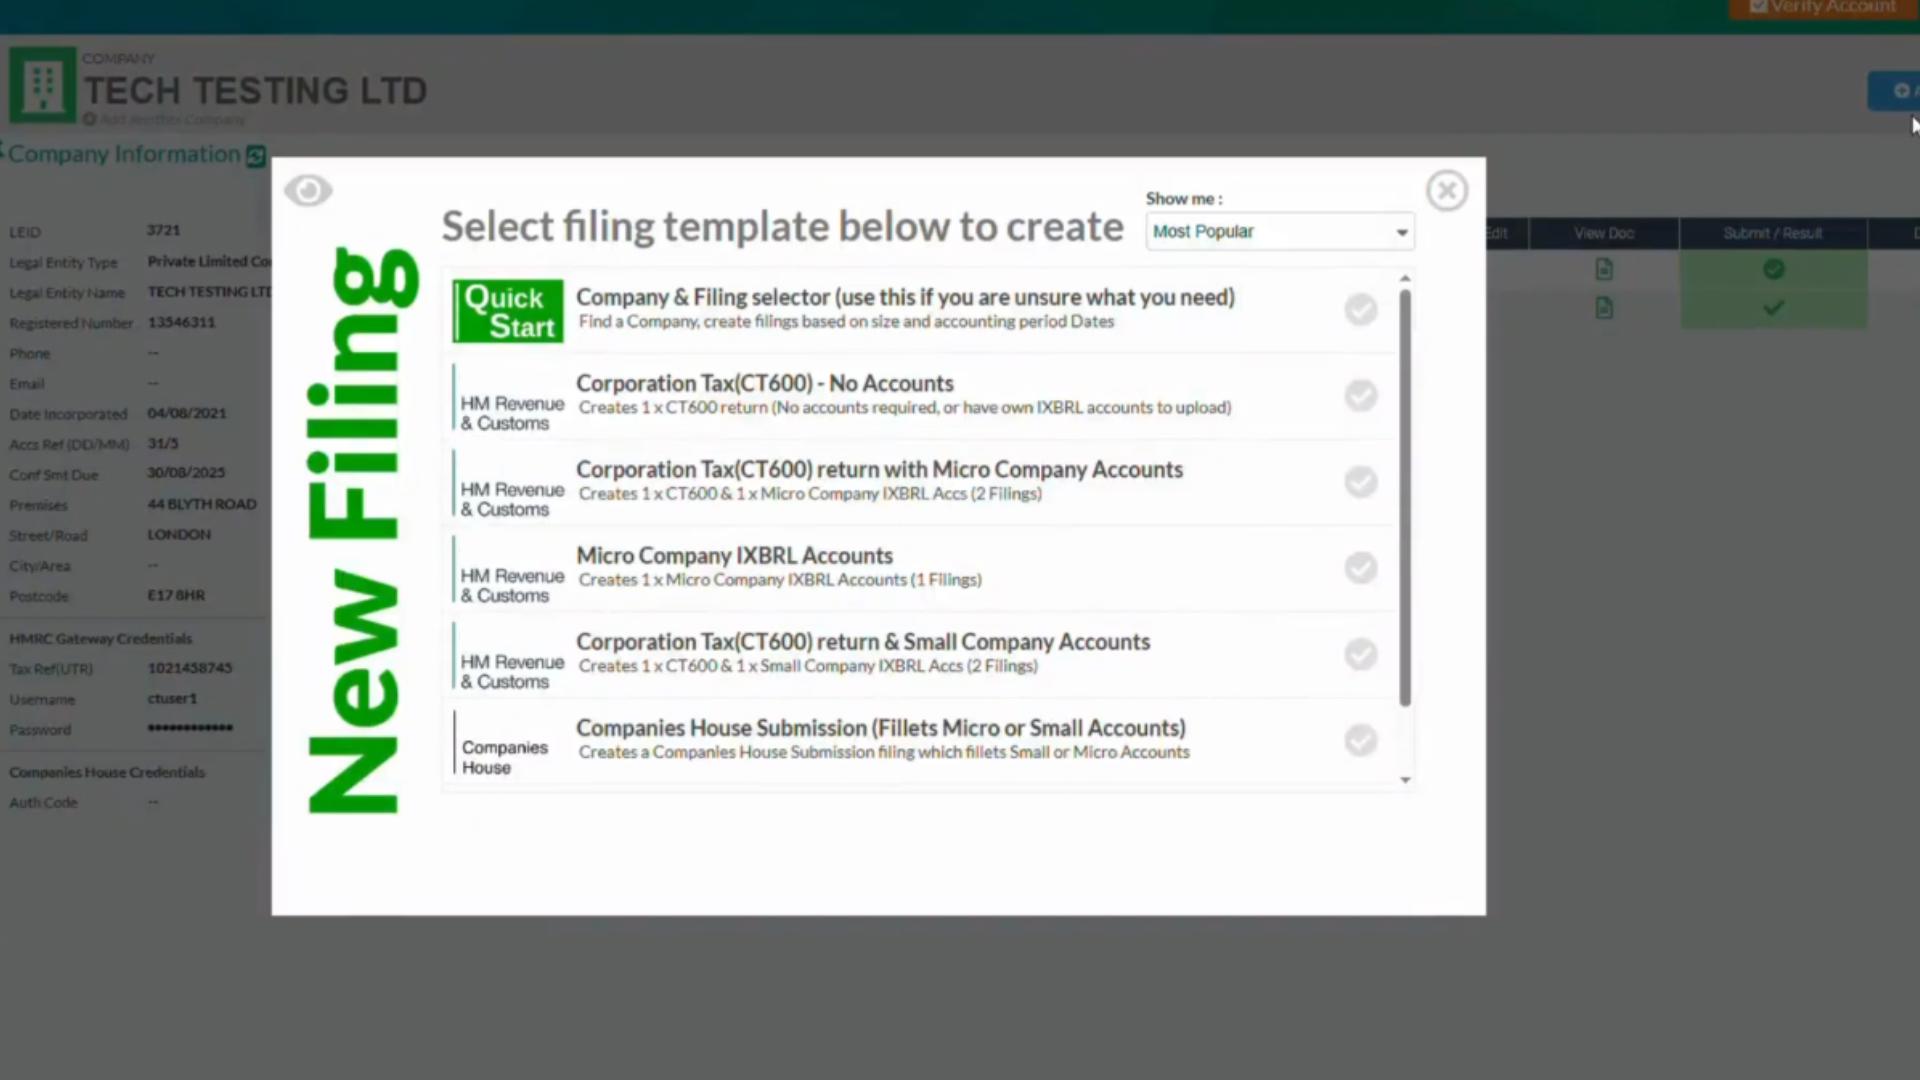This screenshot has width=1920, height=1080.
Task: Click the company building logo for Tech Testing Ltd
Action: (41, 85)
